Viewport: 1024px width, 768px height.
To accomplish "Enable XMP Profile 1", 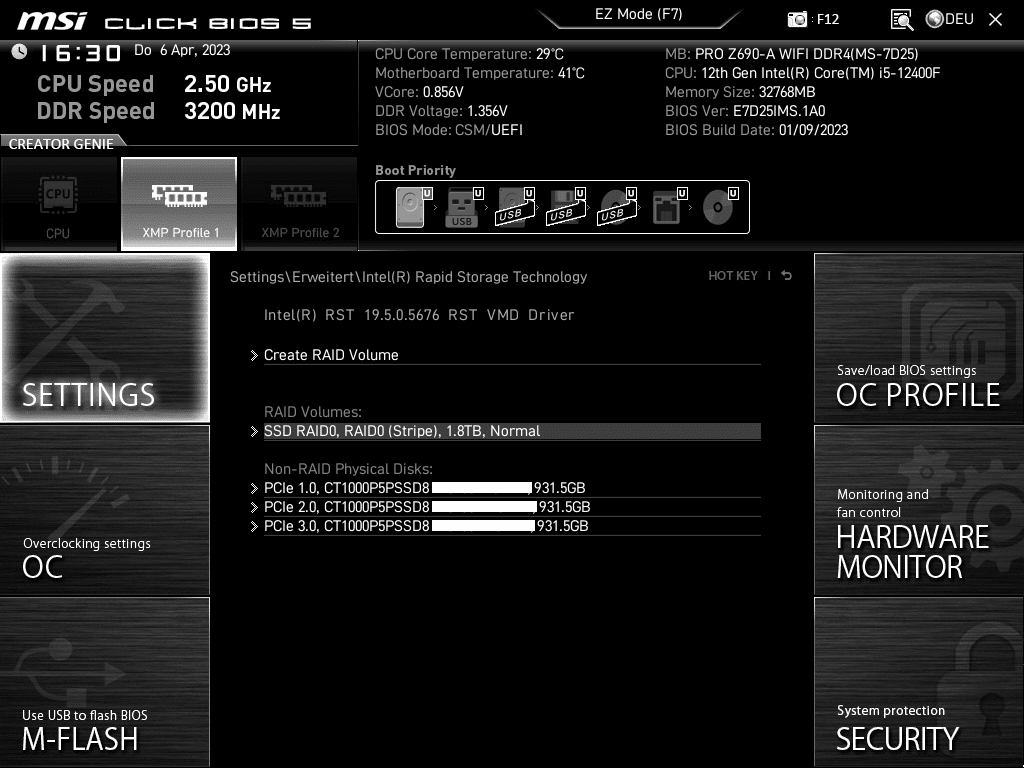I will (179, 203).
